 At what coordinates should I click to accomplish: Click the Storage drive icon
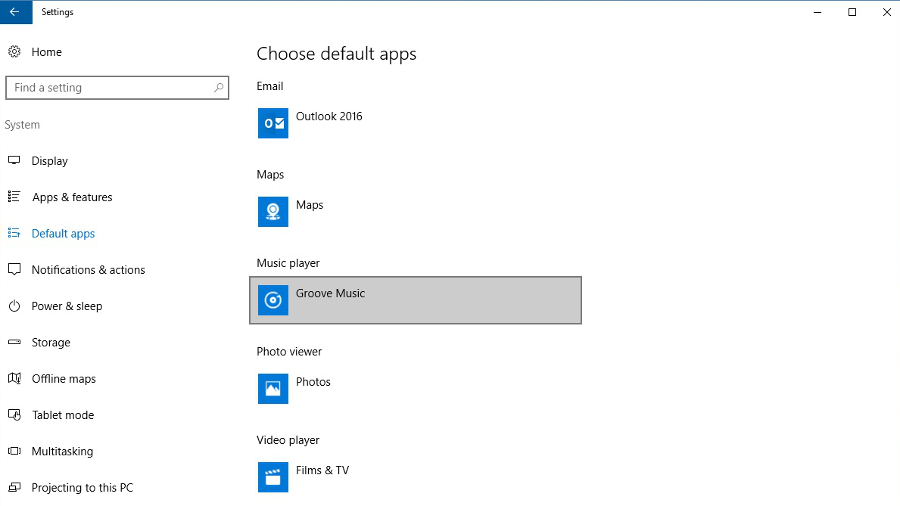coord(14,342)
